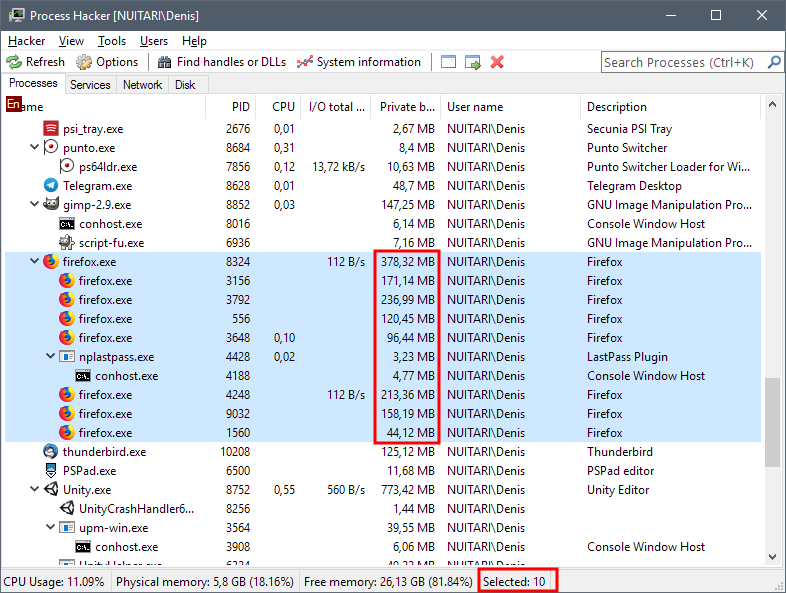Sort by I/O total column header
This screenshot has width=786, height=593.
click(x=336, y=107)
